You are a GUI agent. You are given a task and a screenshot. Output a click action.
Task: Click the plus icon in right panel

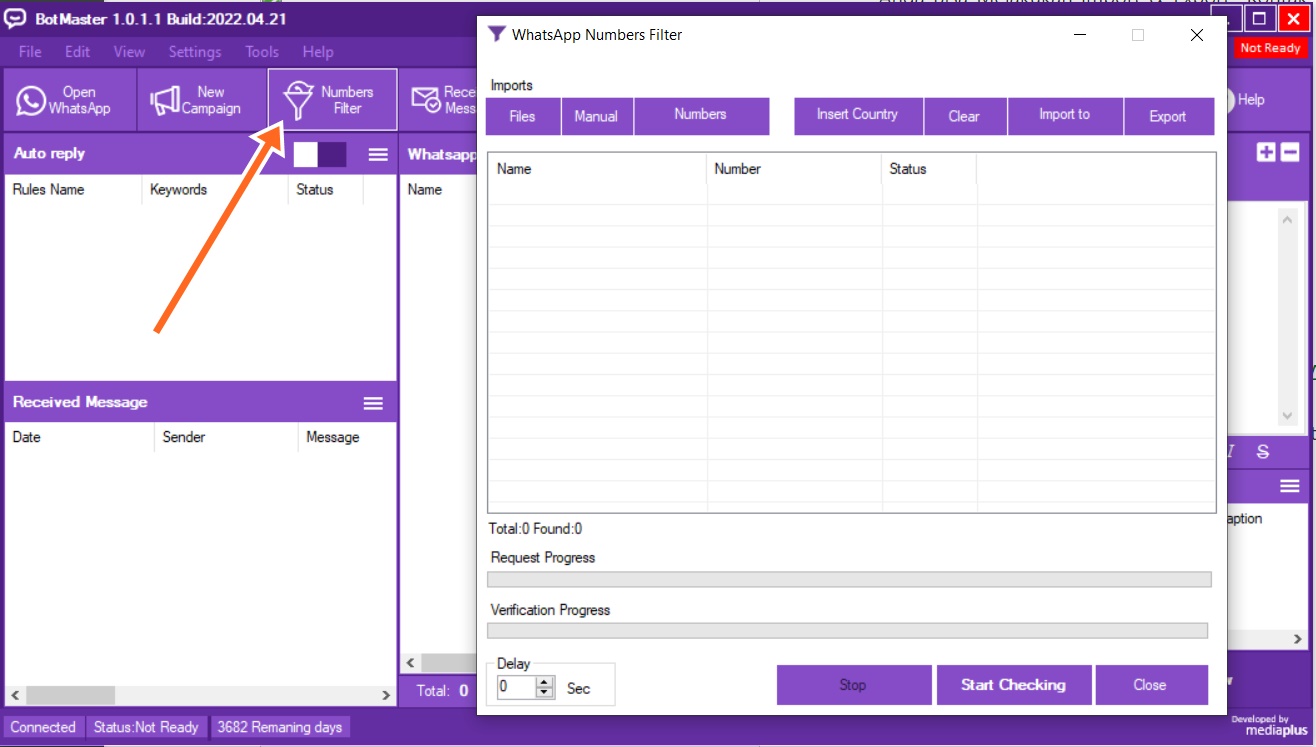pos(1266,152)
